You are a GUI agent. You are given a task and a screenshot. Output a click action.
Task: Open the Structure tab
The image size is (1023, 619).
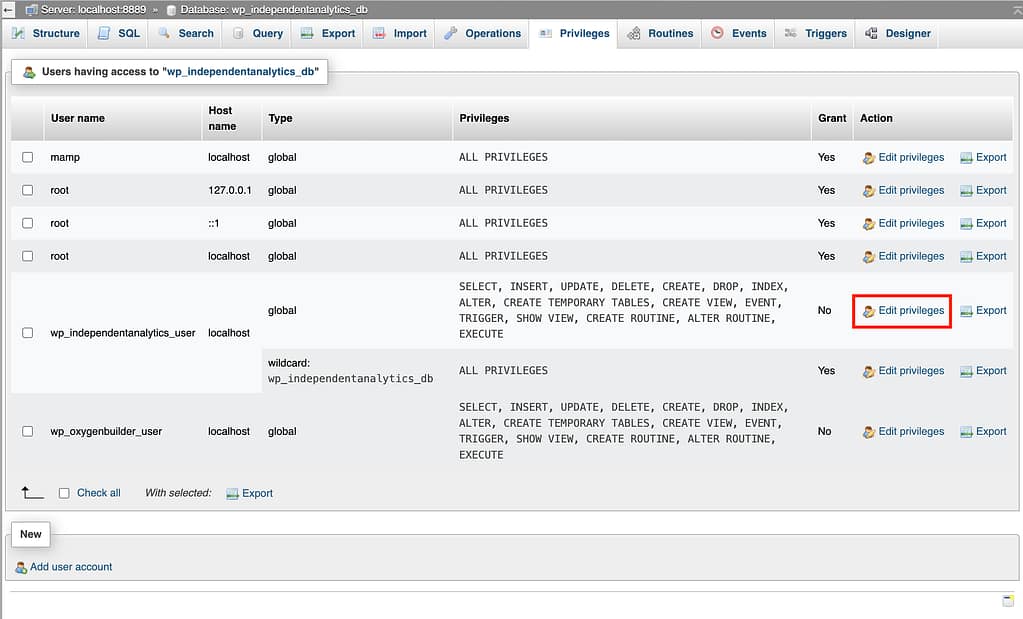tap(45, 33)
